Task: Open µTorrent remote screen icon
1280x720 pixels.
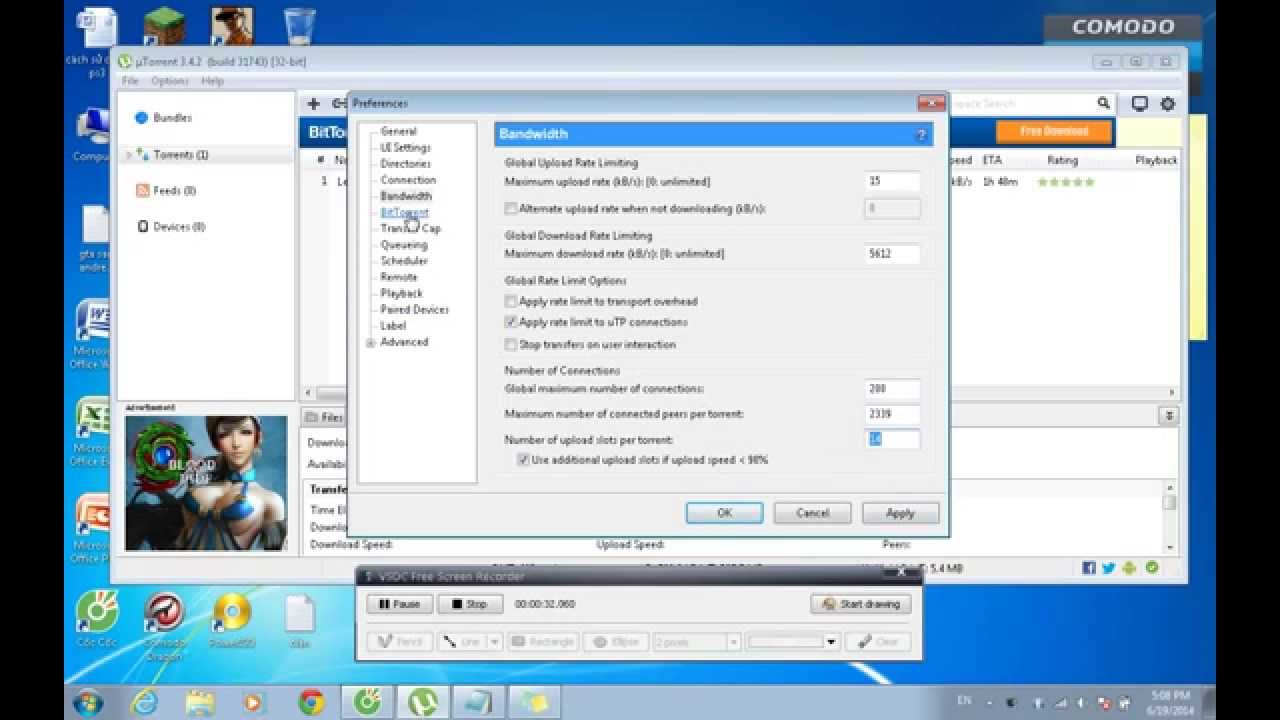Action: pos(1139,103)
